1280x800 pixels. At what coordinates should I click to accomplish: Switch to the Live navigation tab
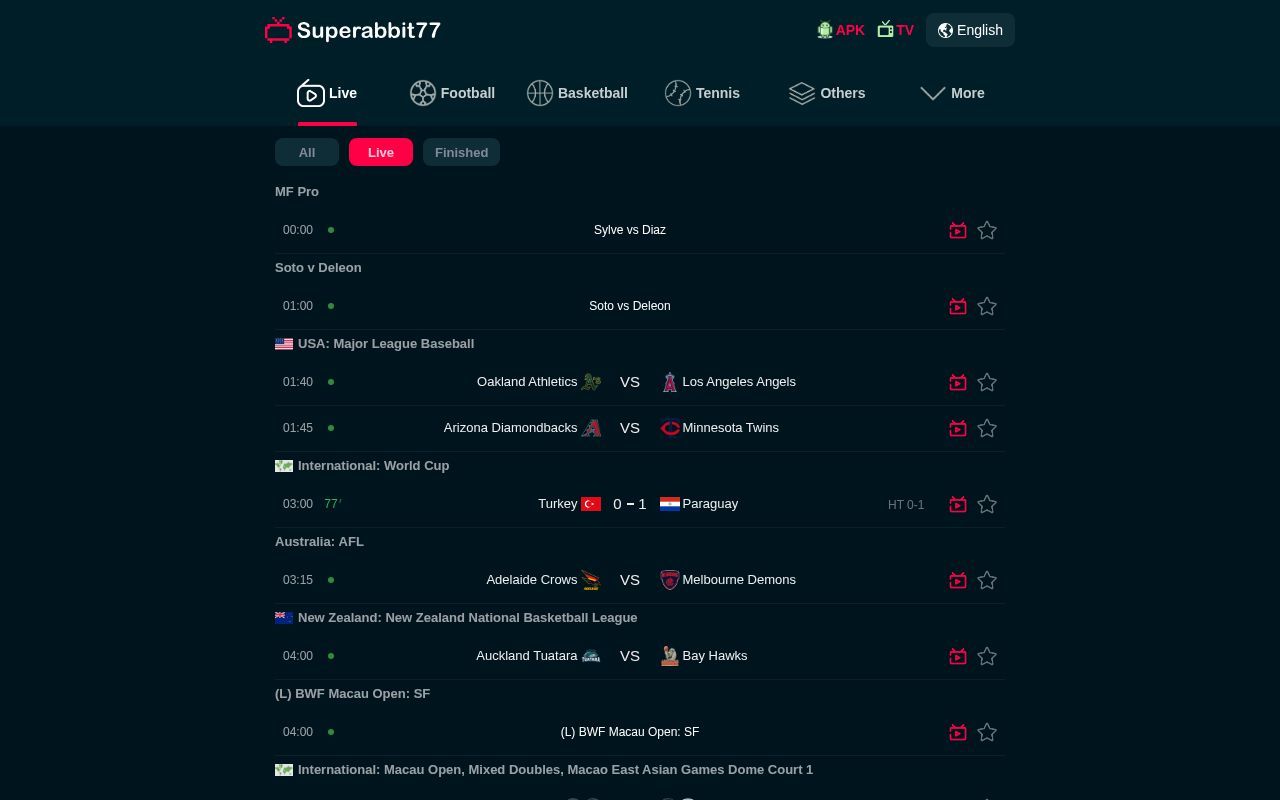pos(327,93)
